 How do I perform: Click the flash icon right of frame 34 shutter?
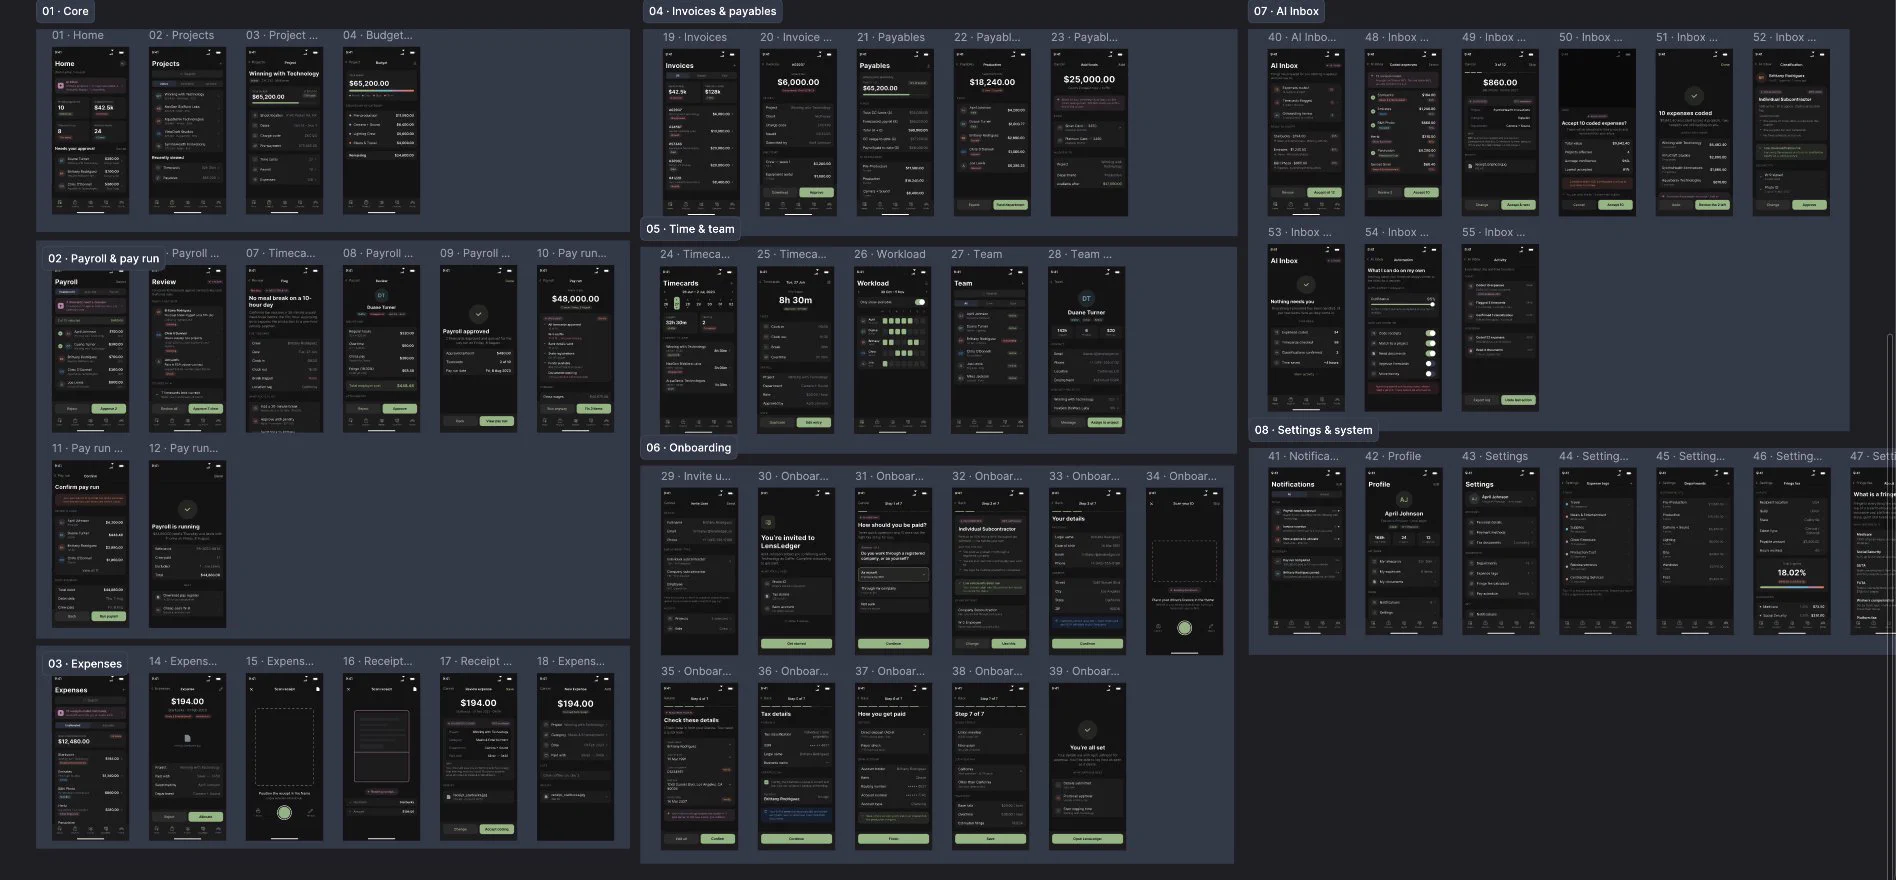click(x=1210, y=628)
